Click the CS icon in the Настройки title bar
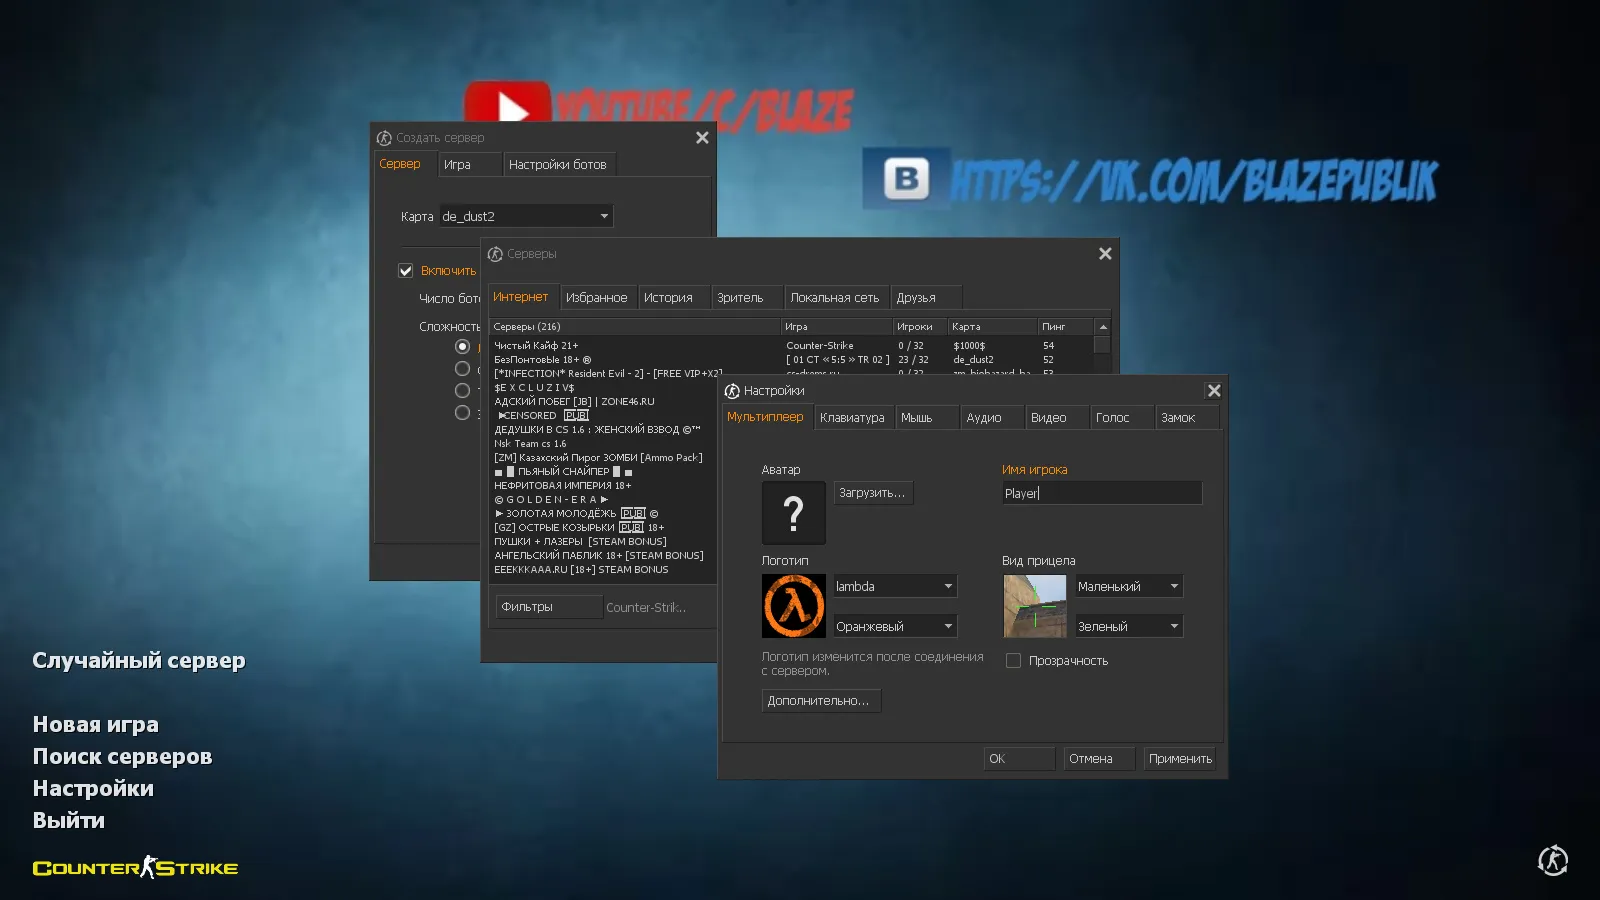Image resolution: width=1600 pixels, height=900 pixels. pyautogui.click(x=730, y=390)
